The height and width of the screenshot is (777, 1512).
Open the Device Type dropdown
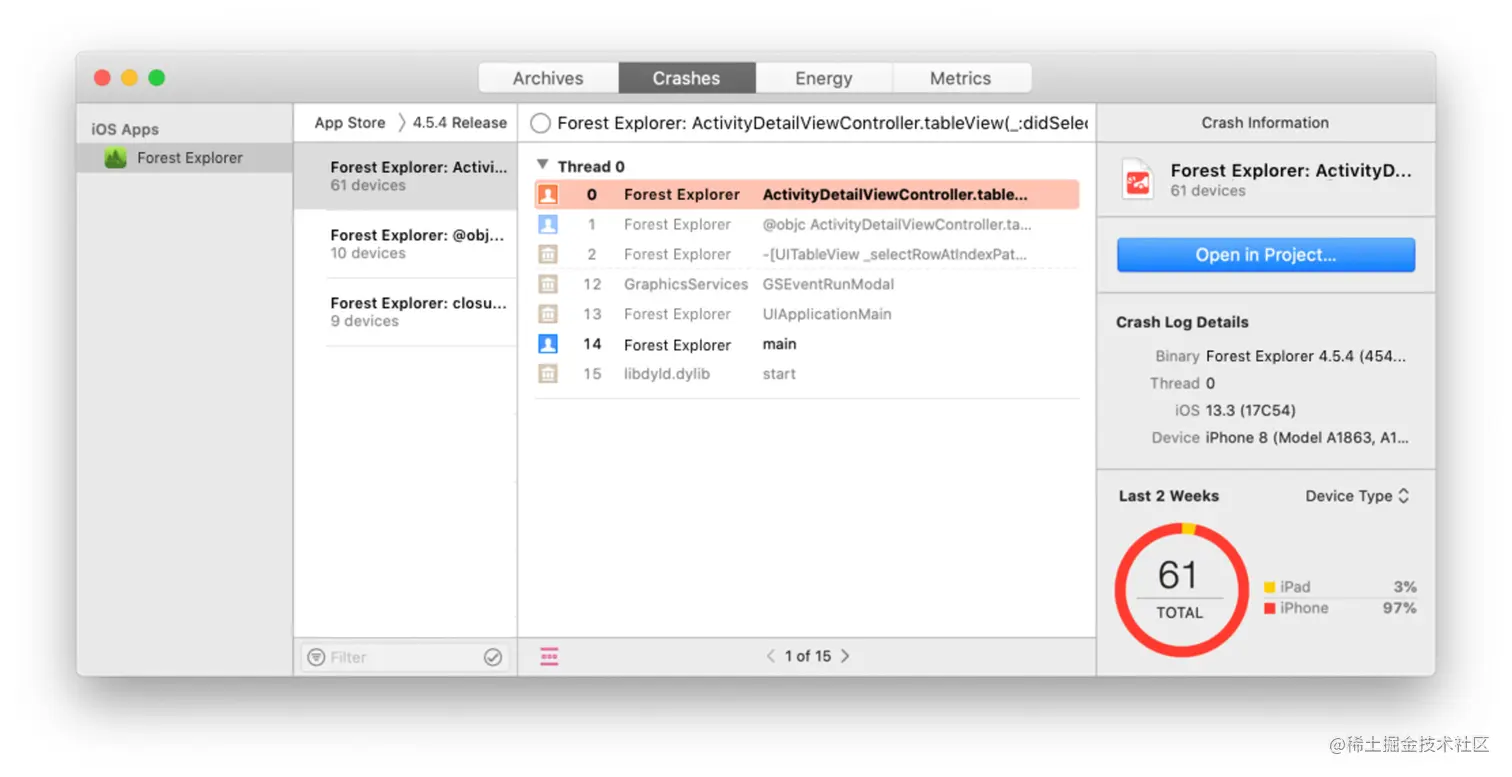(x=1358, y=496)
